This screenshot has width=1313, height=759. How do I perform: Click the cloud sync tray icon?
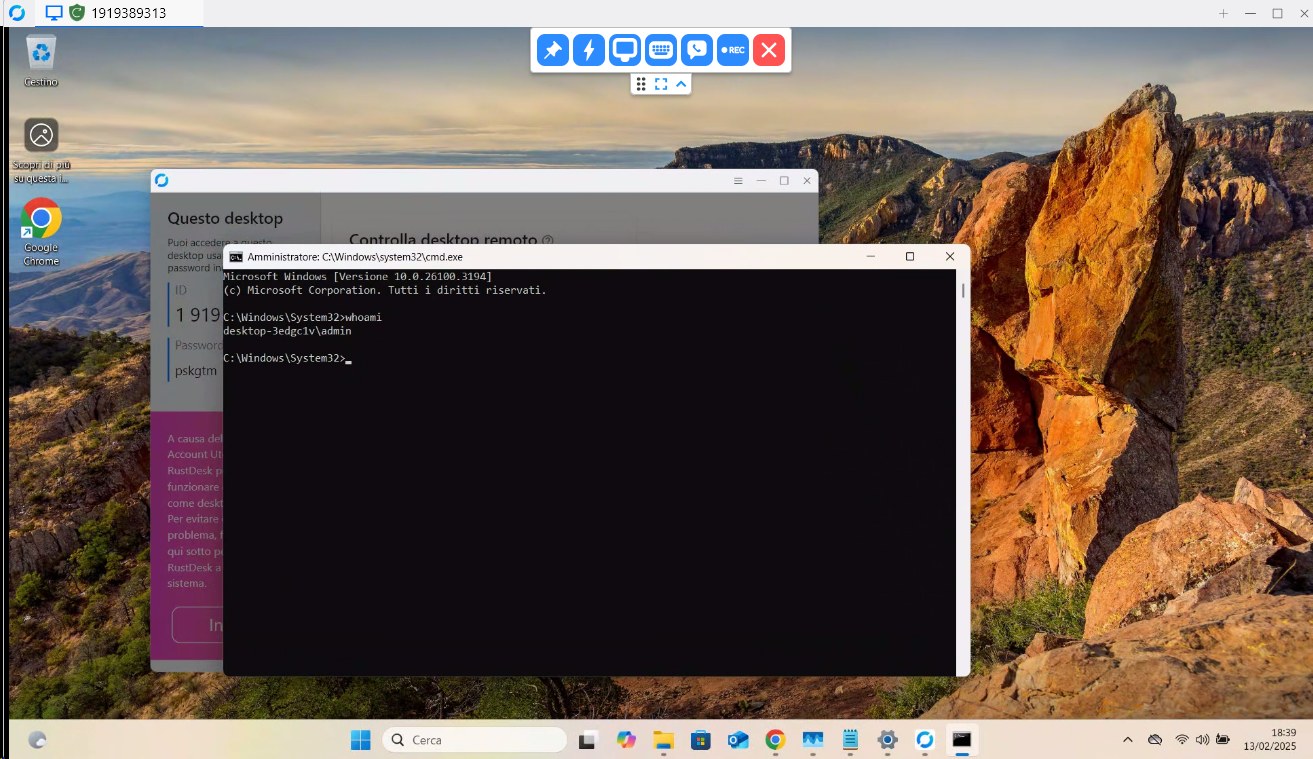pyautogui.click(x=1155, y=740)
